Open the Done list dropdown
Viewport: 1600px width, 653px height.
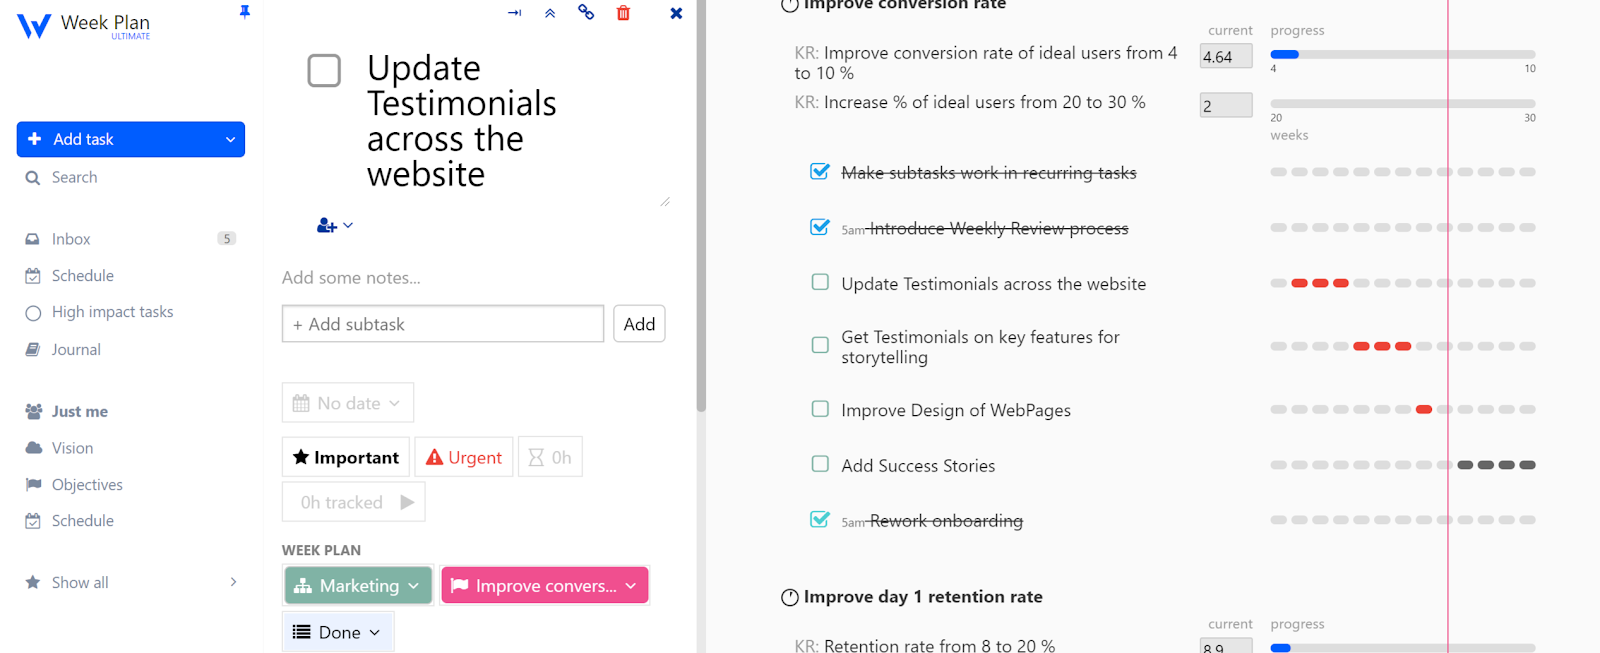point(337,632)
